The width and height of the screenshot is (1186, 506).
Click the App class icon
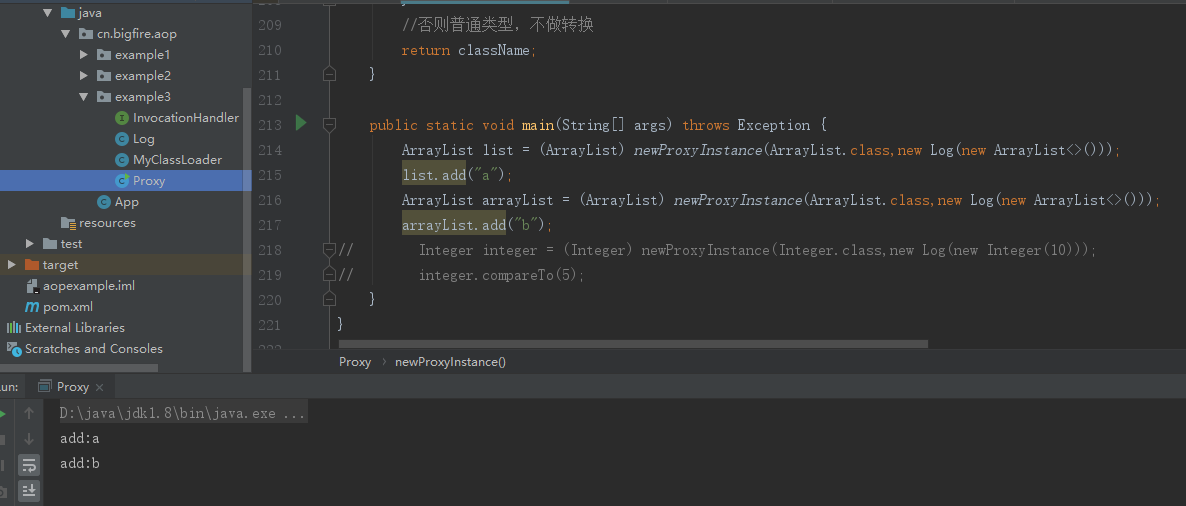104,202
